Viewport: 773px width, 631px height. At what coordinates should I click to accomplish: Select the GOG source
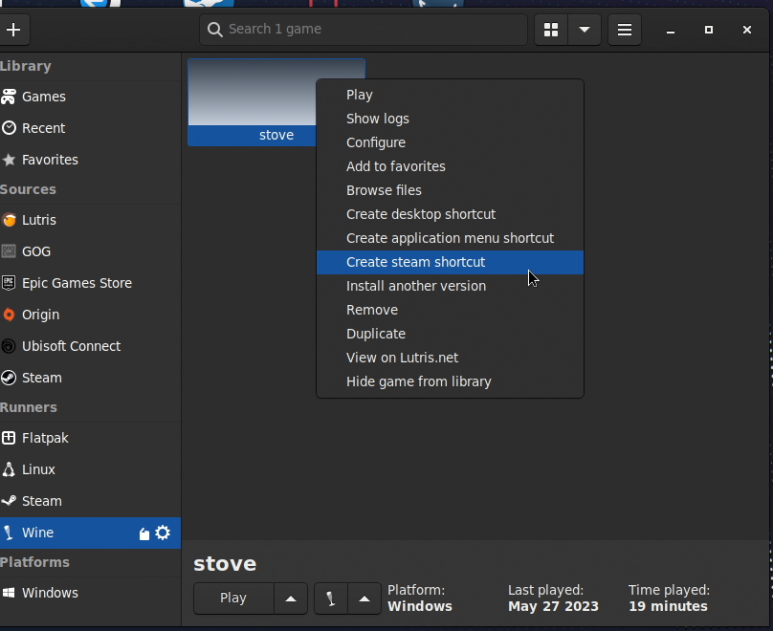tap(90, 251)
